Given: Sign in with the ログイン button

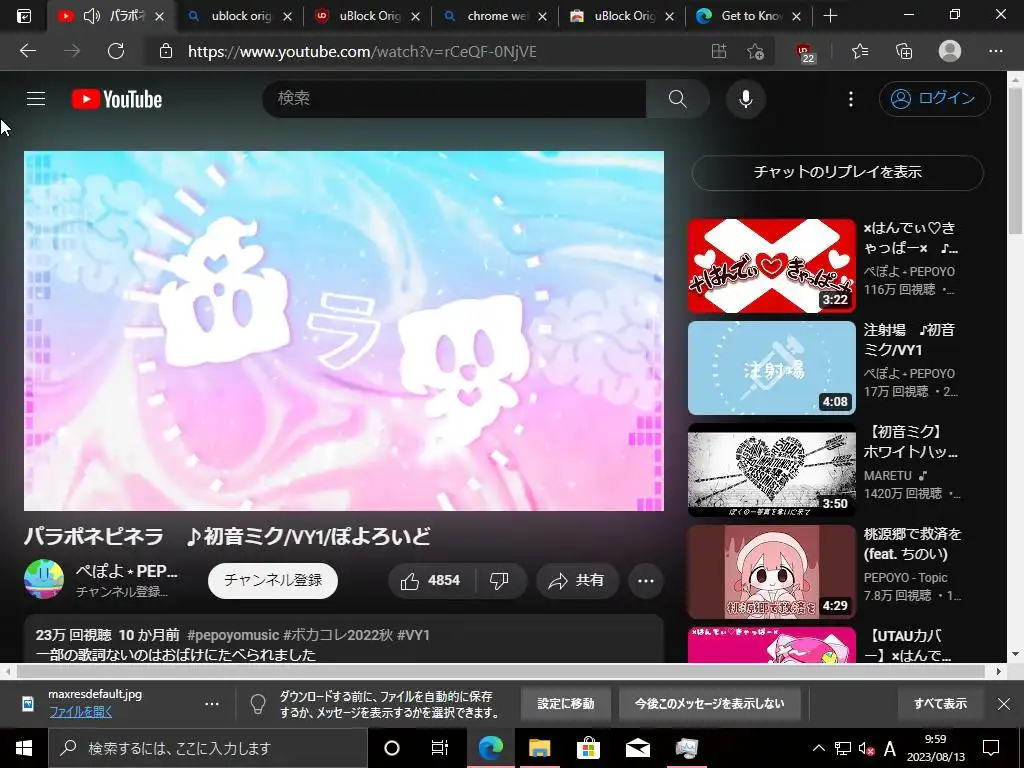Looking at the screenshot, I should [935, 99].
